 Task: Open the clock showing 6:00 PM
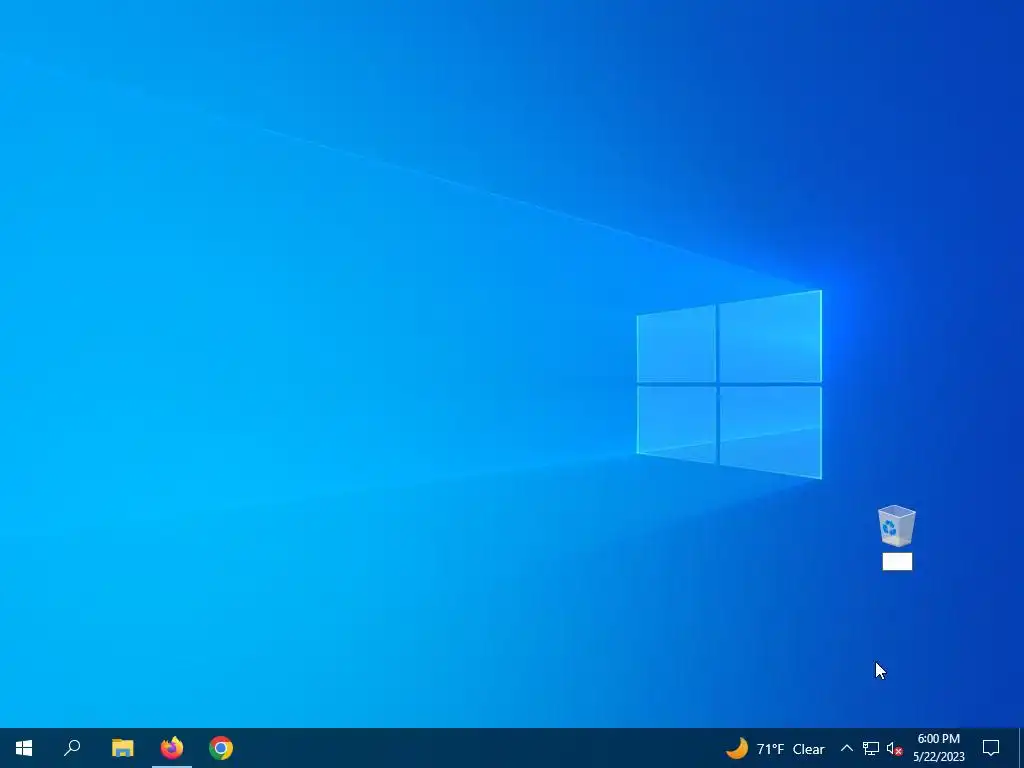[x=938, y=739]
